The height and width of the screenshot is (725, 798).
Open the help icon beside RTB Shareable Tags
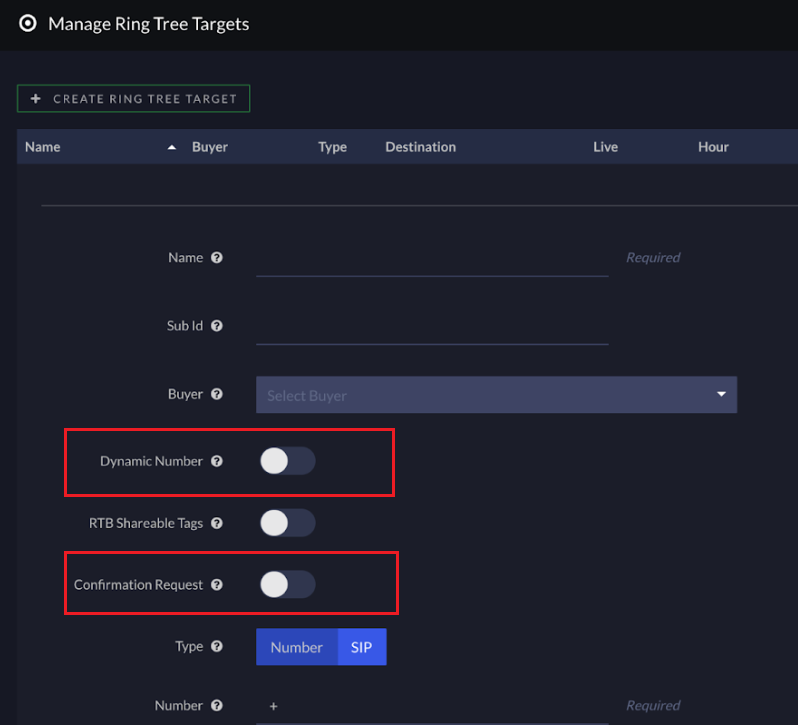pyautogui.click(x=217, y=523)
